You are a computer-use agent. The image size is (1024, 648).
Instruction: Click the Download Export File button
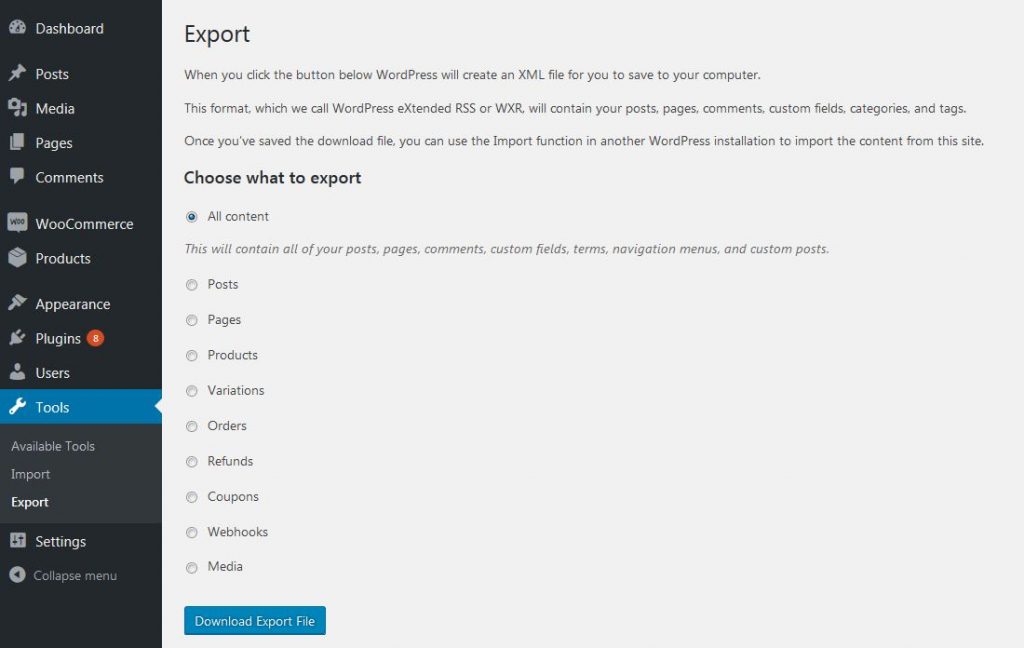tap(255, 621)
